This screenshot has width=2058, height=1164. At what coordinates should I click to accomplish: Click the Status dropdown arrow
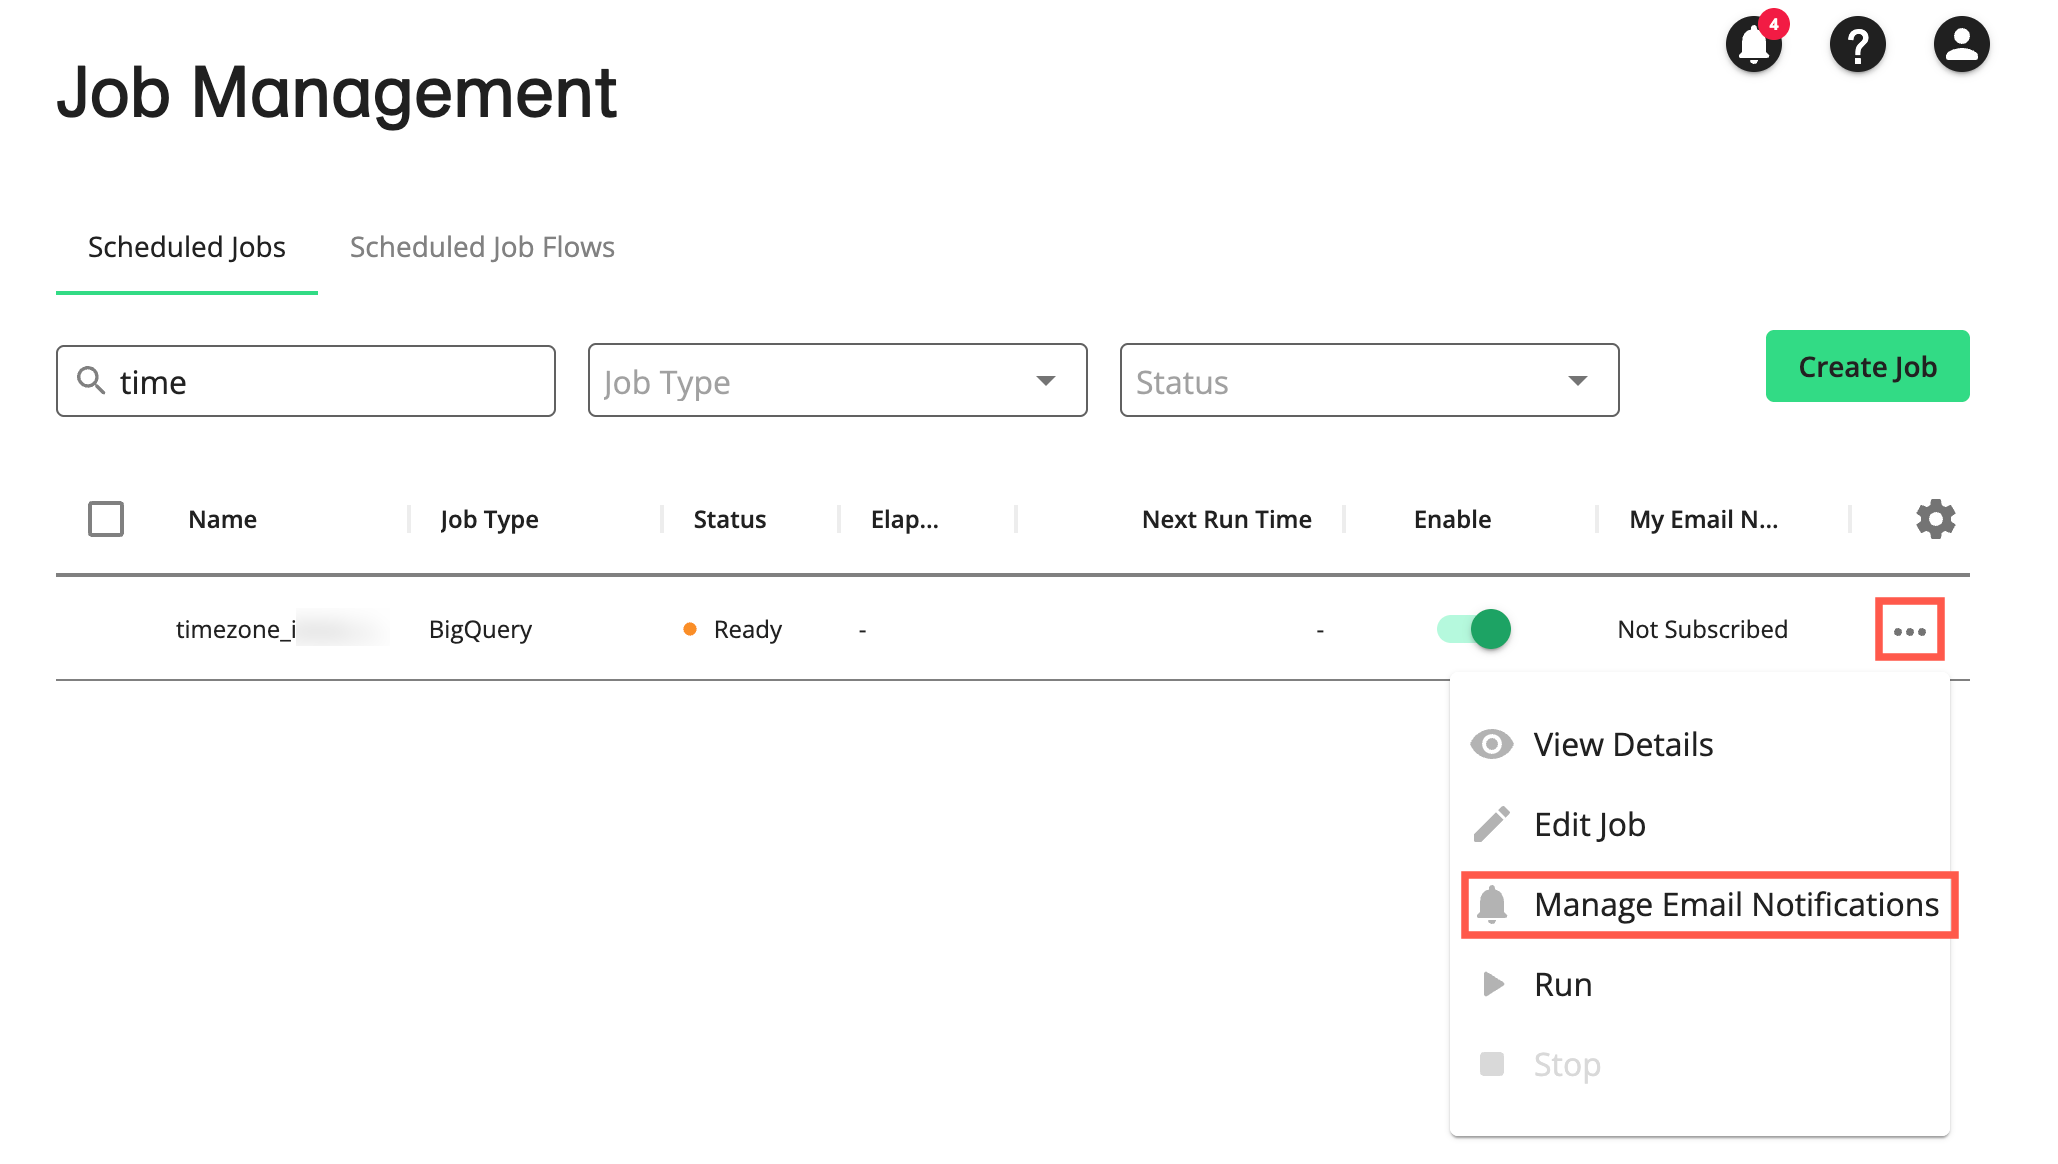[x=1577, y=381]
